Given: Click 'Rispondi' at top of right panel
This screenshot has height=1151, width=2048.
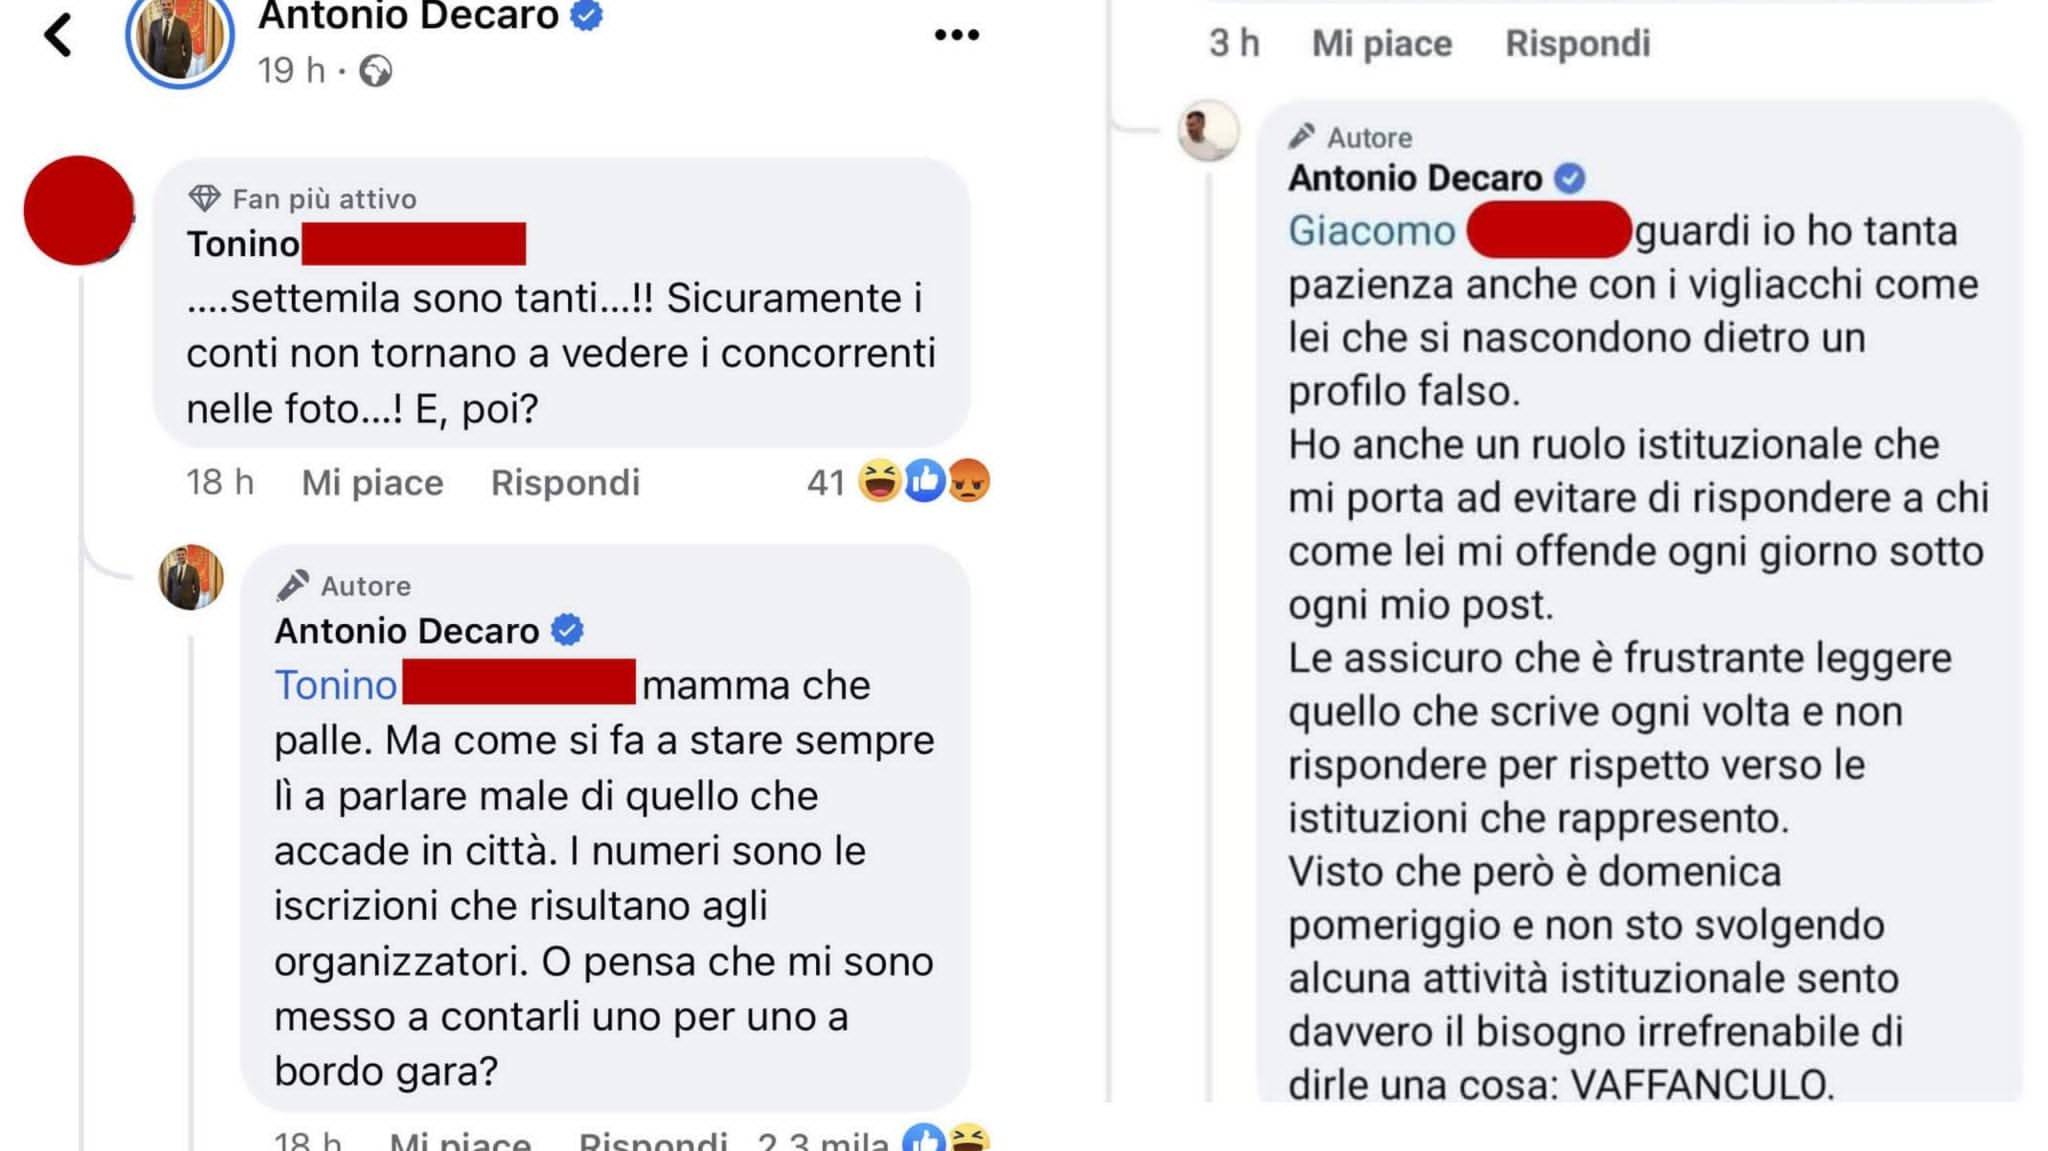Looking at the screenshot, I should point(1577,44).
